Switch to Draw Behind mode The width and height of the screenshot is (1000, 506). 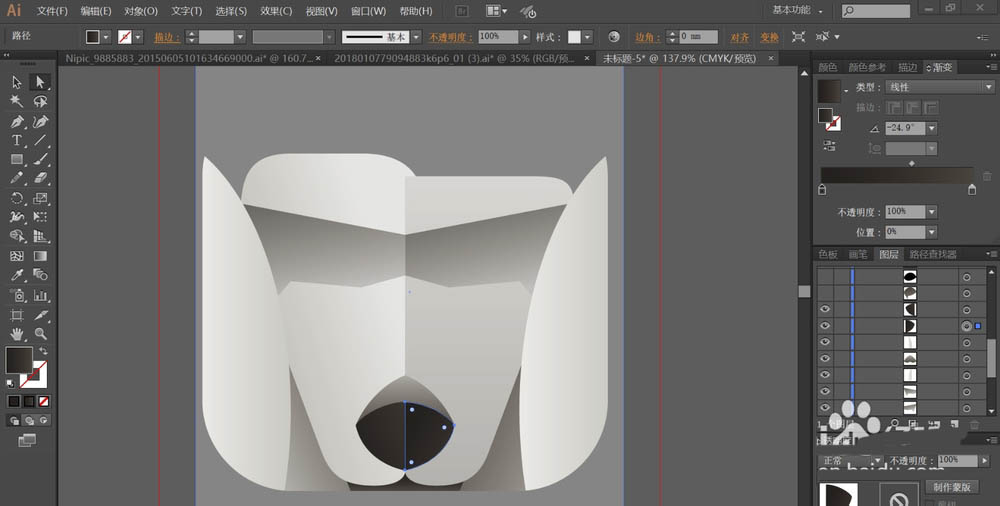[29, 420]
